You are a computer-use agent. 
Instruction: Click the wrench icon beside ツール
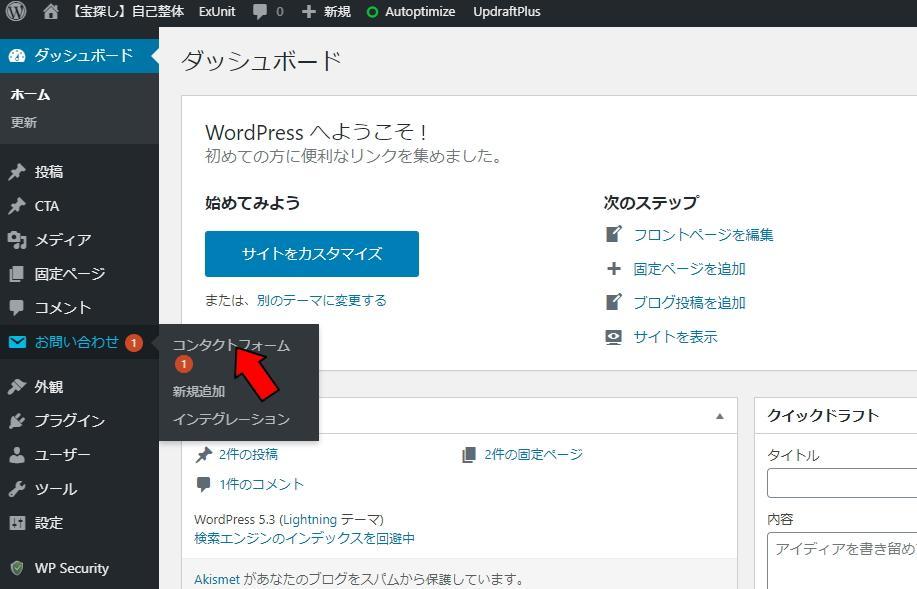tap(17, 488)
